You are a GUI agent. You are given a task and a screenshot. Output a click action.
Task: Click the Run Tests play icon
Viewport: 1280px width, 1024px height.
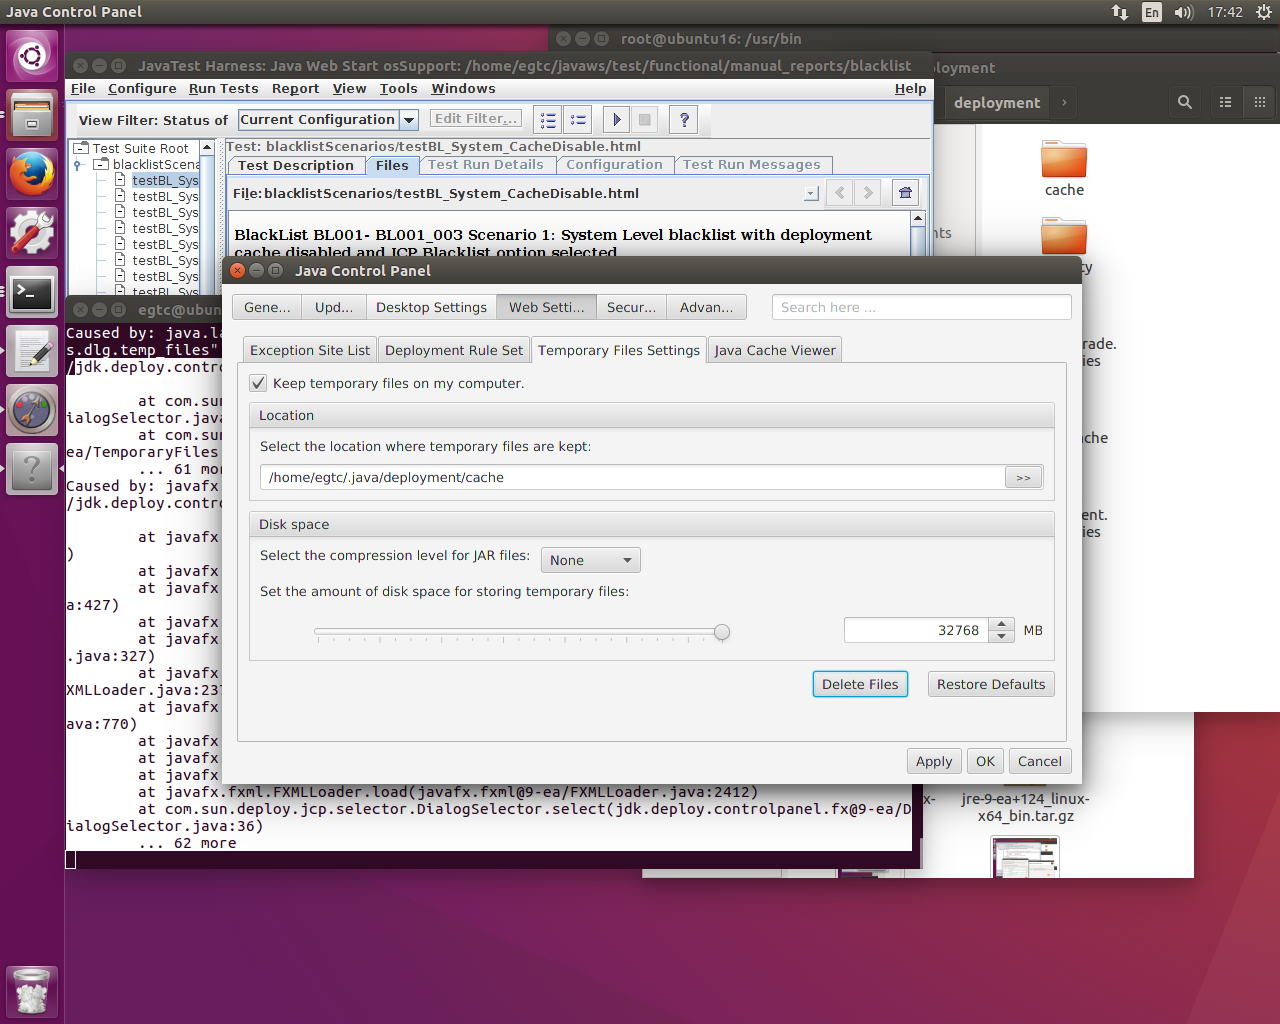pyautogui.click(x=616, y=120)
